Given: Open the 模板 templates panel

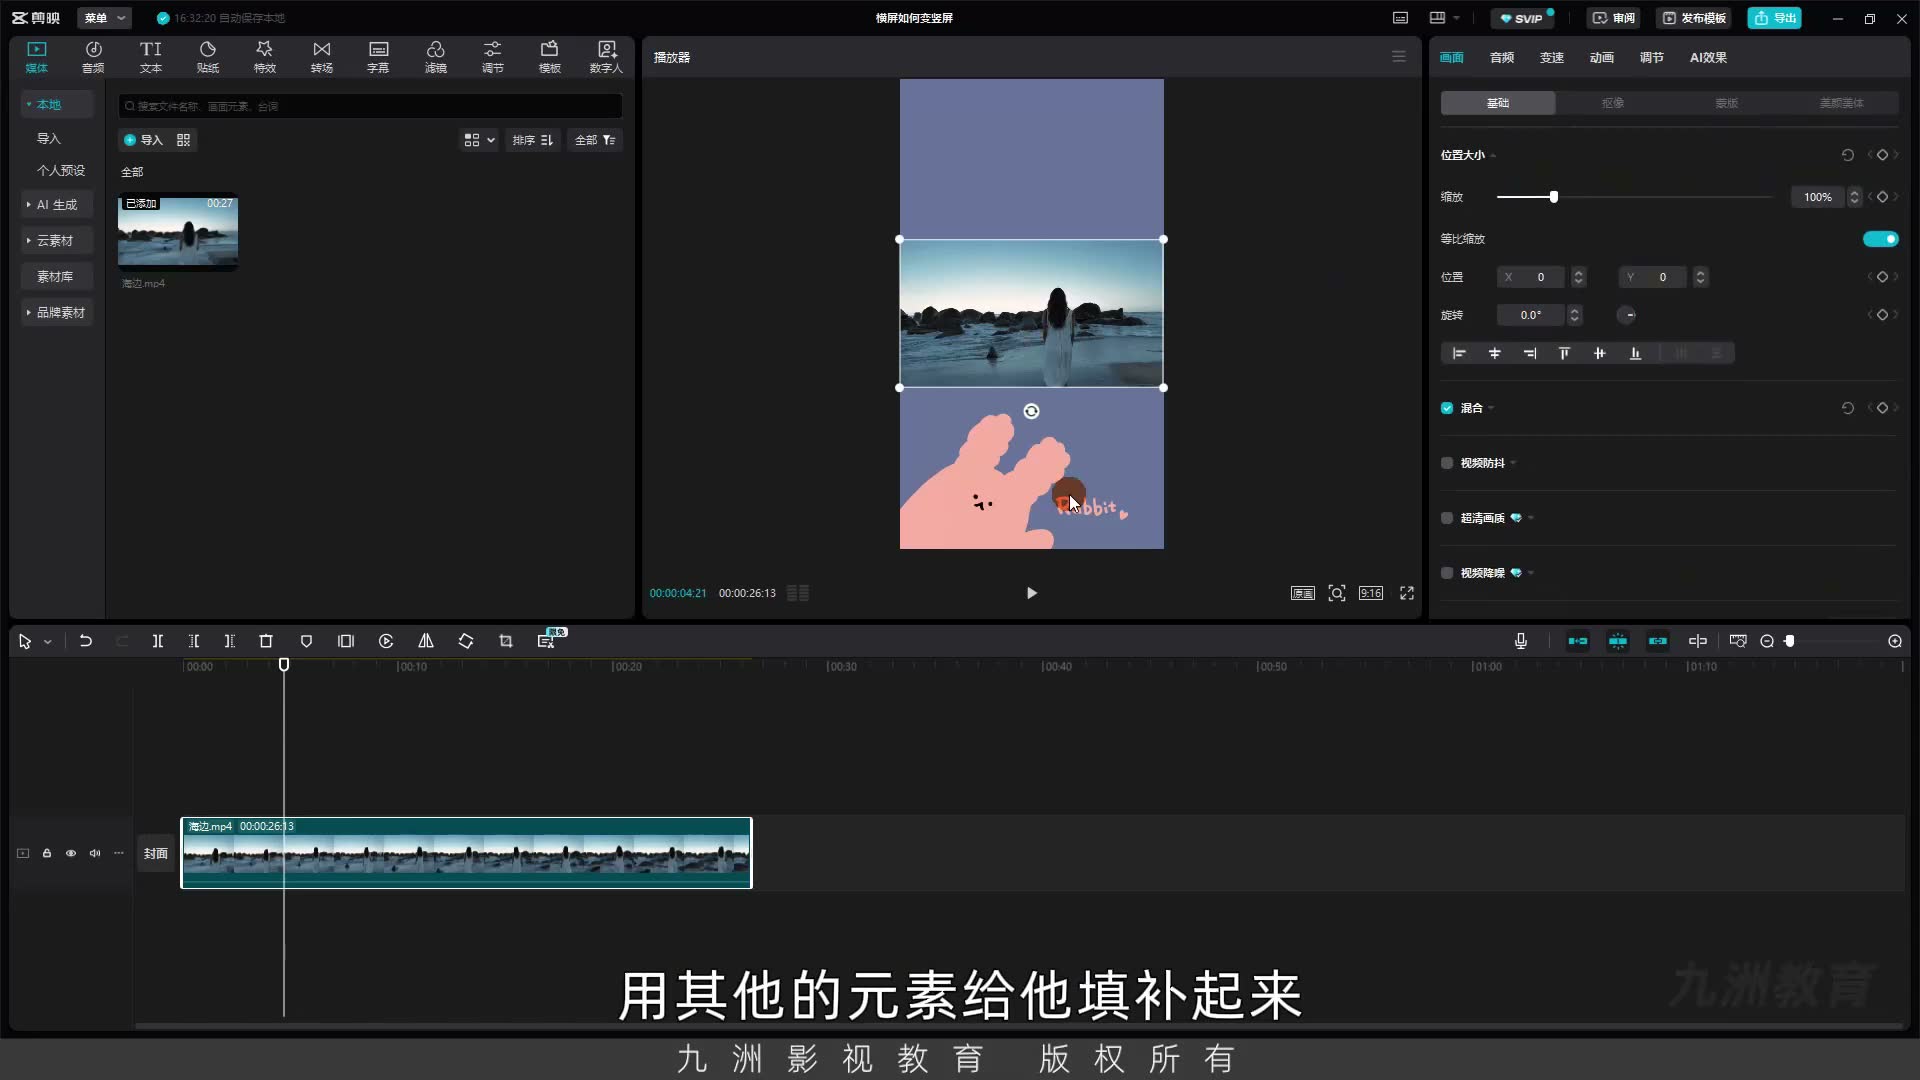Looking at the screenshot, I should [549, 57].
